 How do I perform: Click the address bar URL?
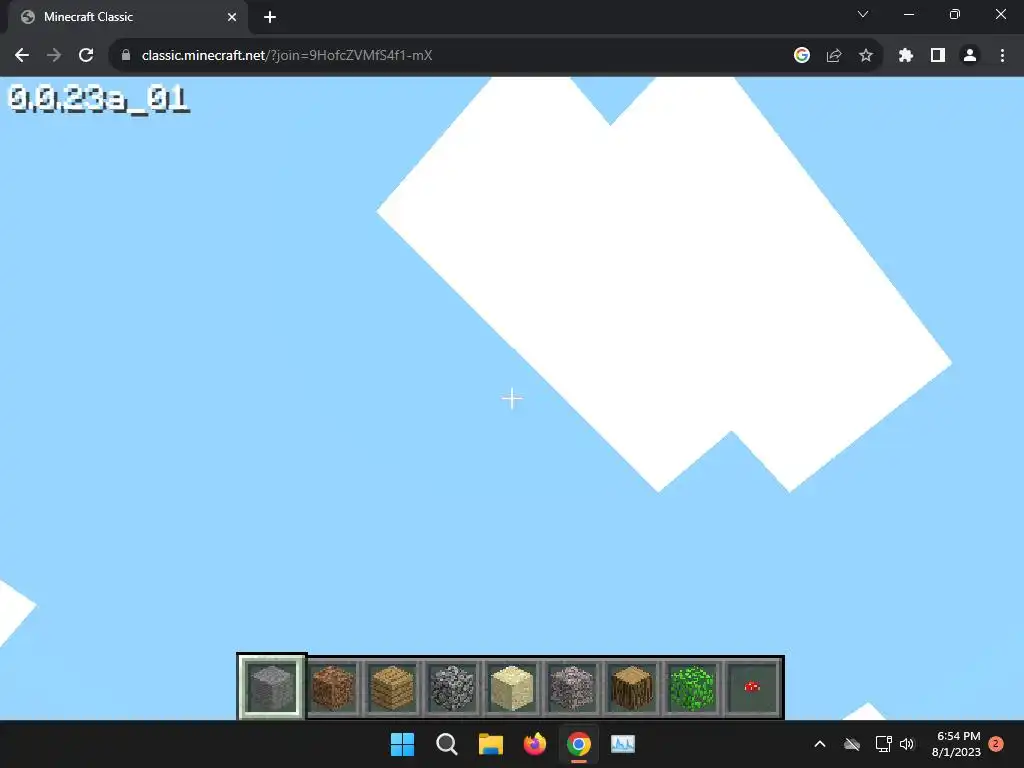click(x=287, y=56)
